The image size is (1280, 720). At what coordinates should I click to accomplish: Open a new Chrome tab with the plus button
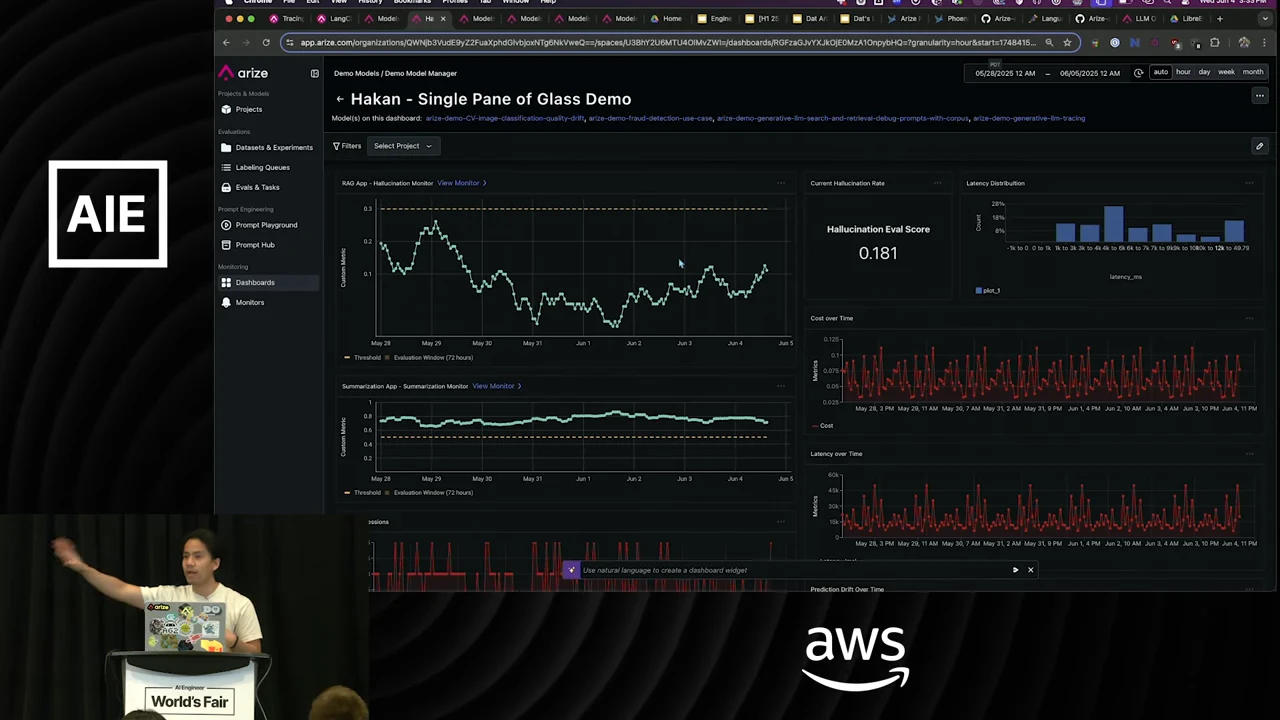(x=1219, y=18)
